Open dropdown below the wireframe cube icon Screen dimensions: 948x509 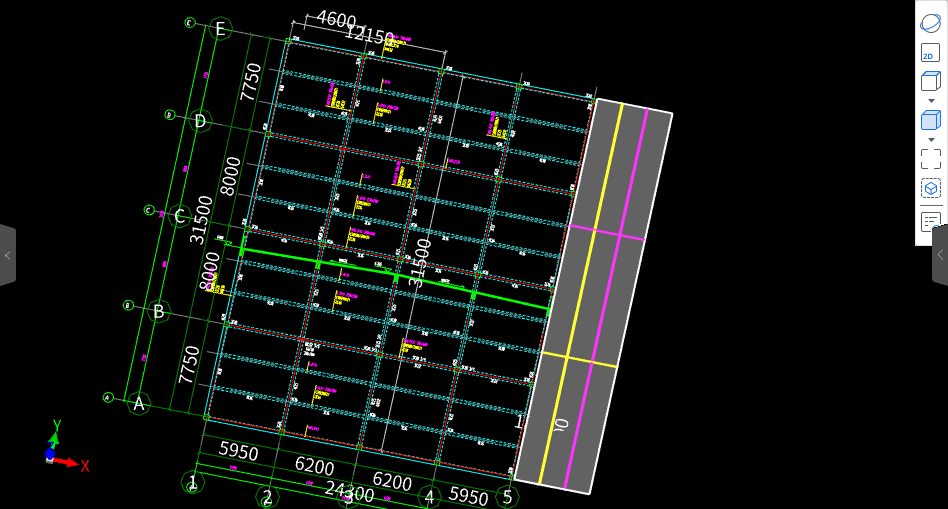[x=931, y=101]
